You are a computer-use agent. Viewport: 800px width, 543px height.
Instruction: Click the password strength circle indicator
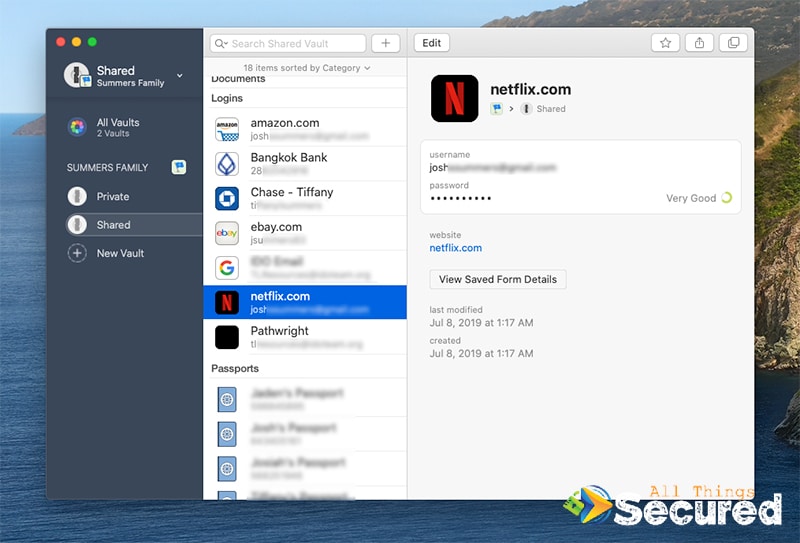pos(727,198)
